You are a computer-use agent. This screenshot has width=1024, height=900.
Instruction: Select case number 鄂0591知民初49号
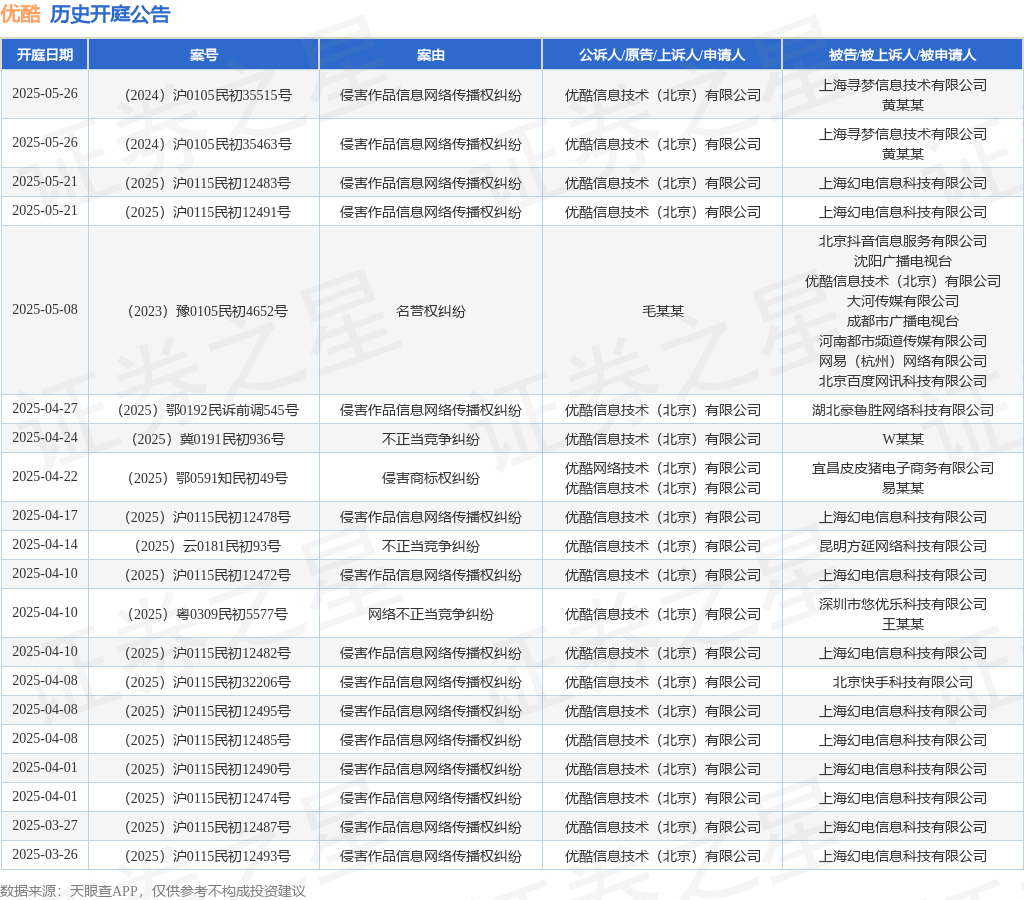(x=208, y=478)
